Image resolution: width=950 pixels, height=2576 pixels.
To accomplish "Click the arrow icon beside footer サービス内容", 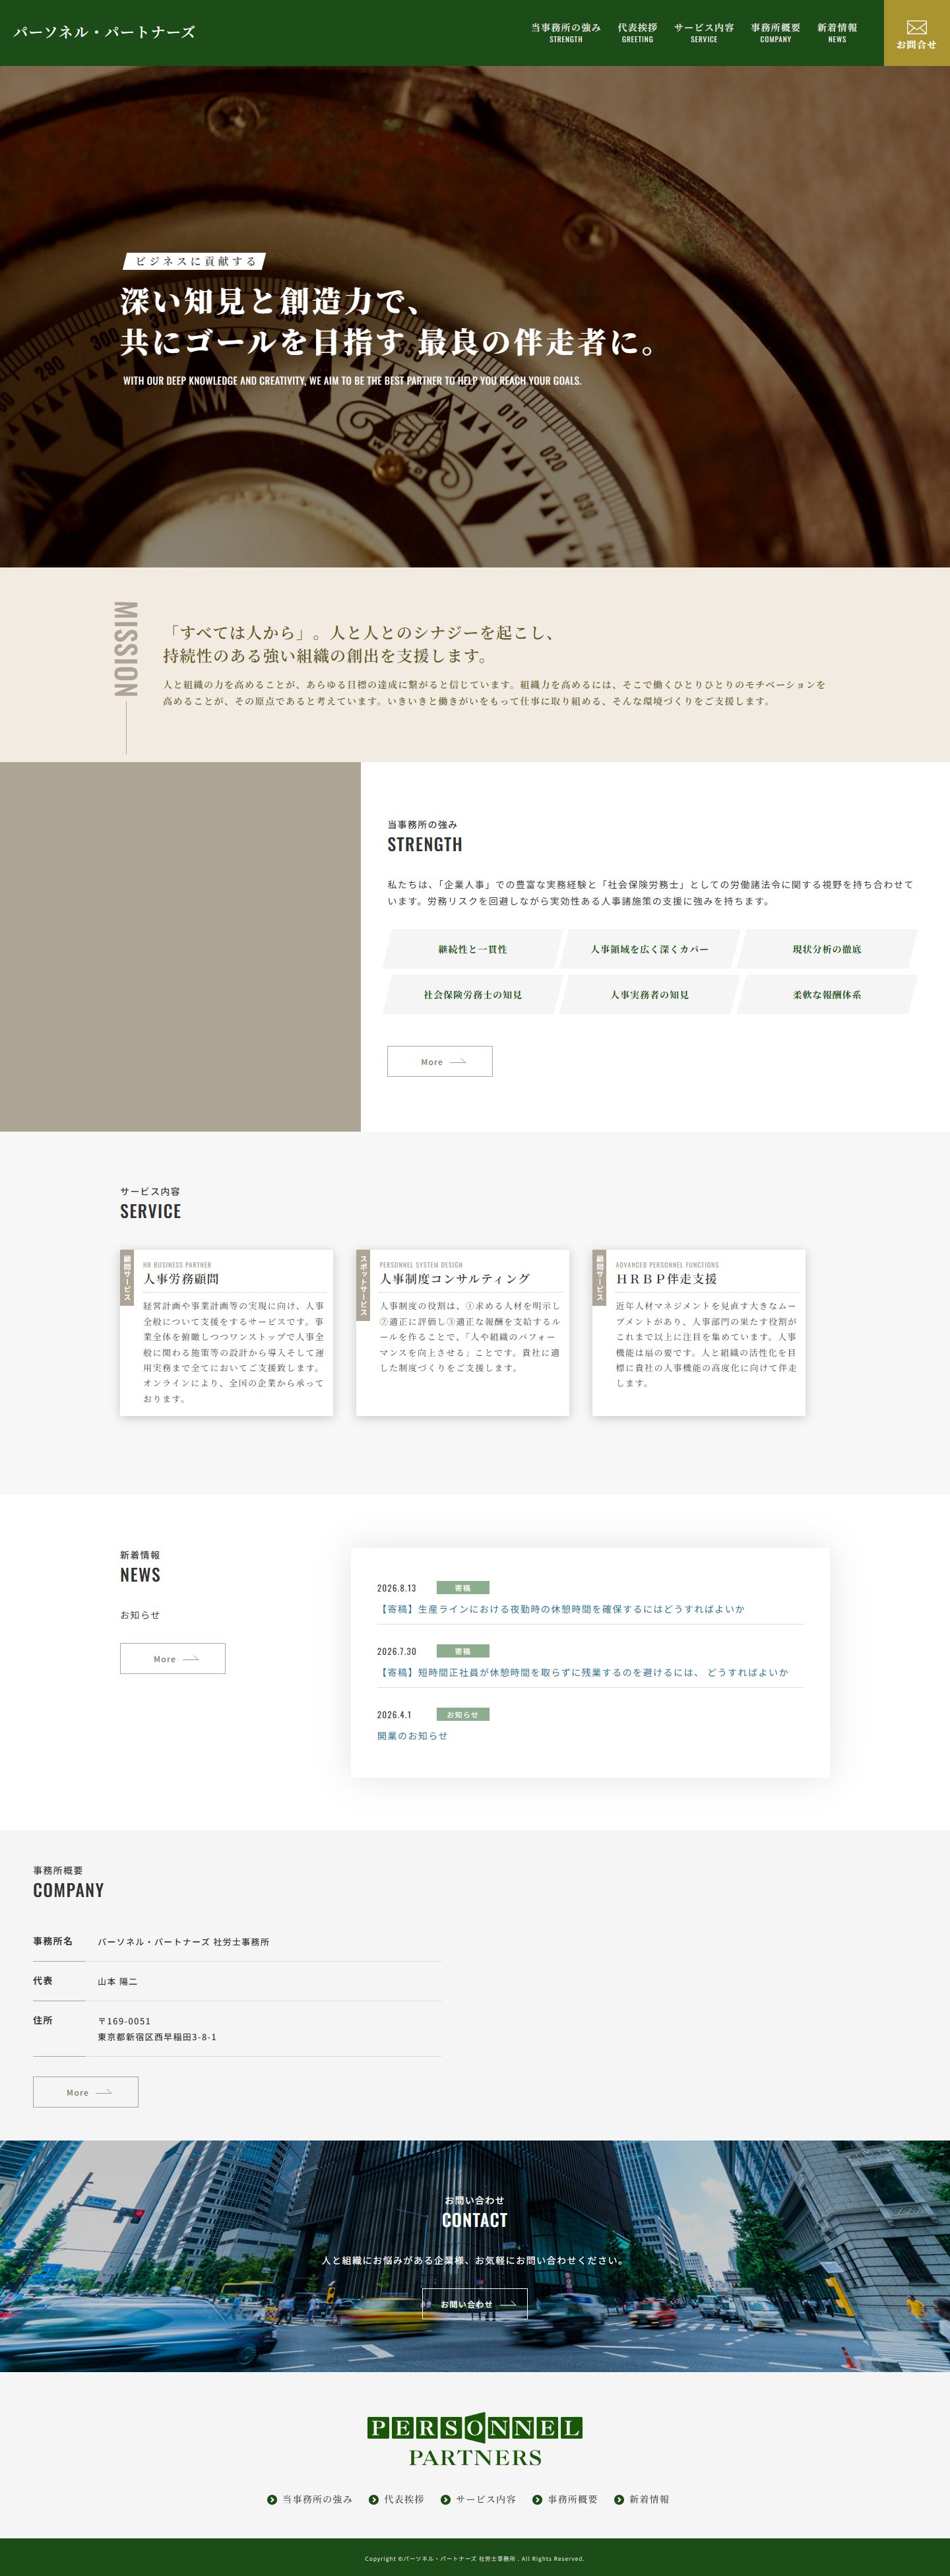I will click(446, 2499).
